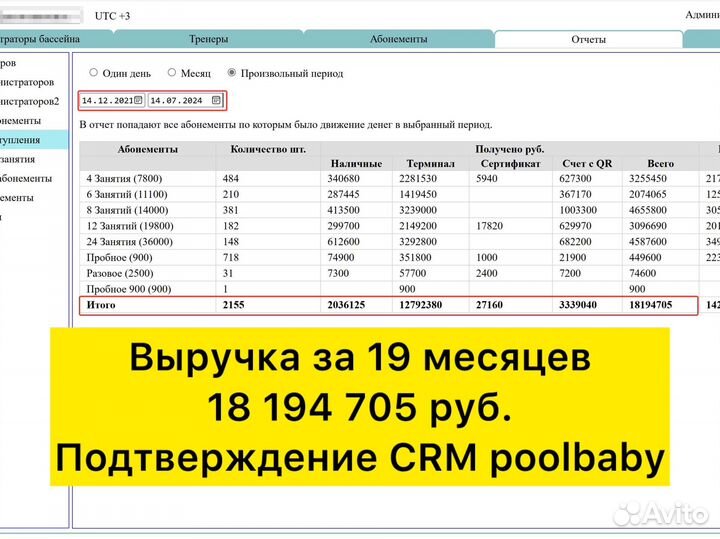
Task: Click the Итого row label
Action: (101, 305)
